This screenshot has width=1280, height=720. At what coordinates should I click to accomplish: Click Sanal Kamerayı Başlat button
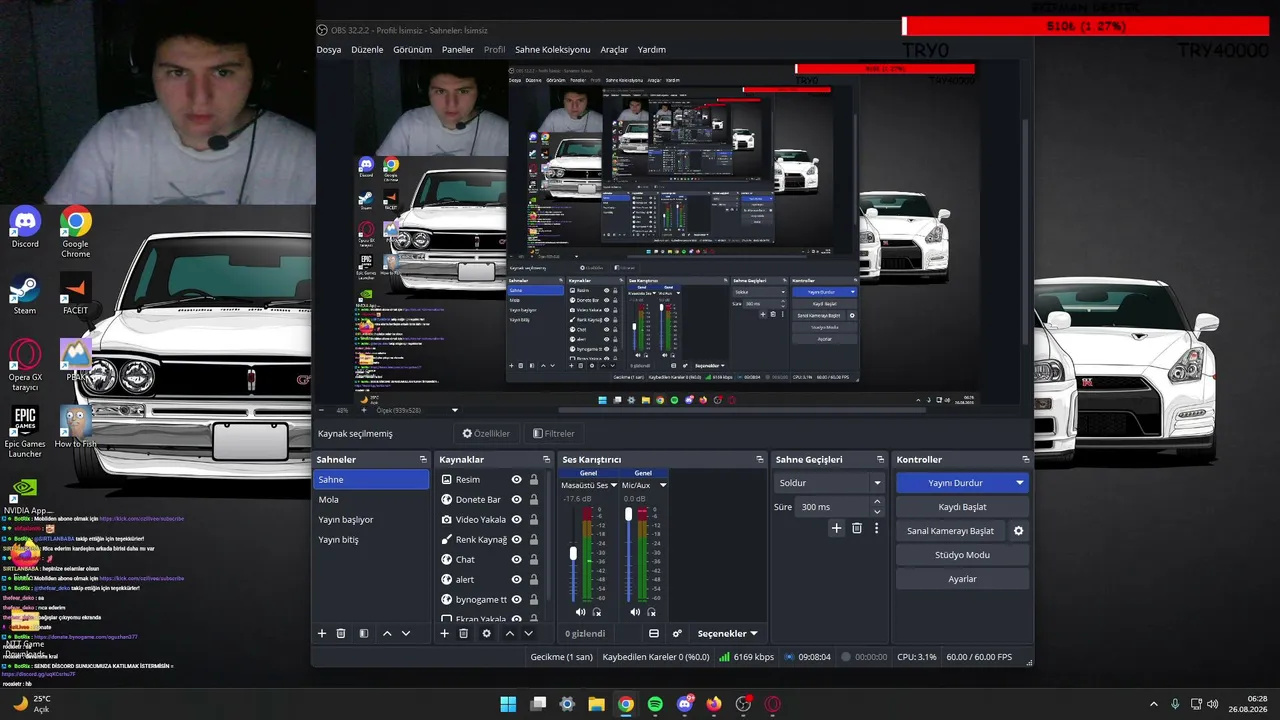click(x=950, y=531)
